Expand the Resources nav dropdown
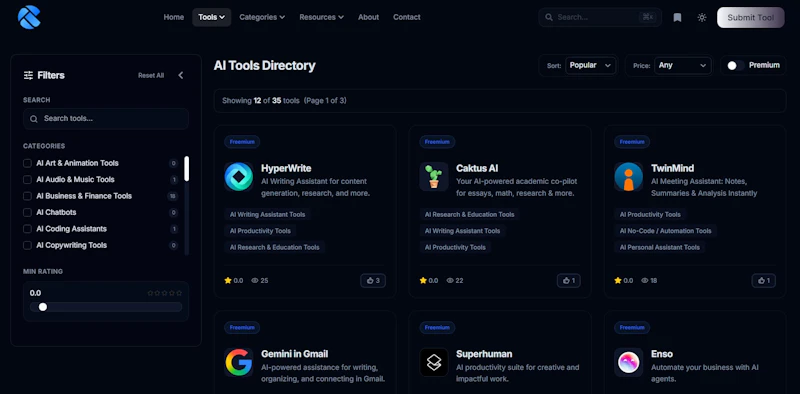 pyautogui.click(x=321, y=17)
